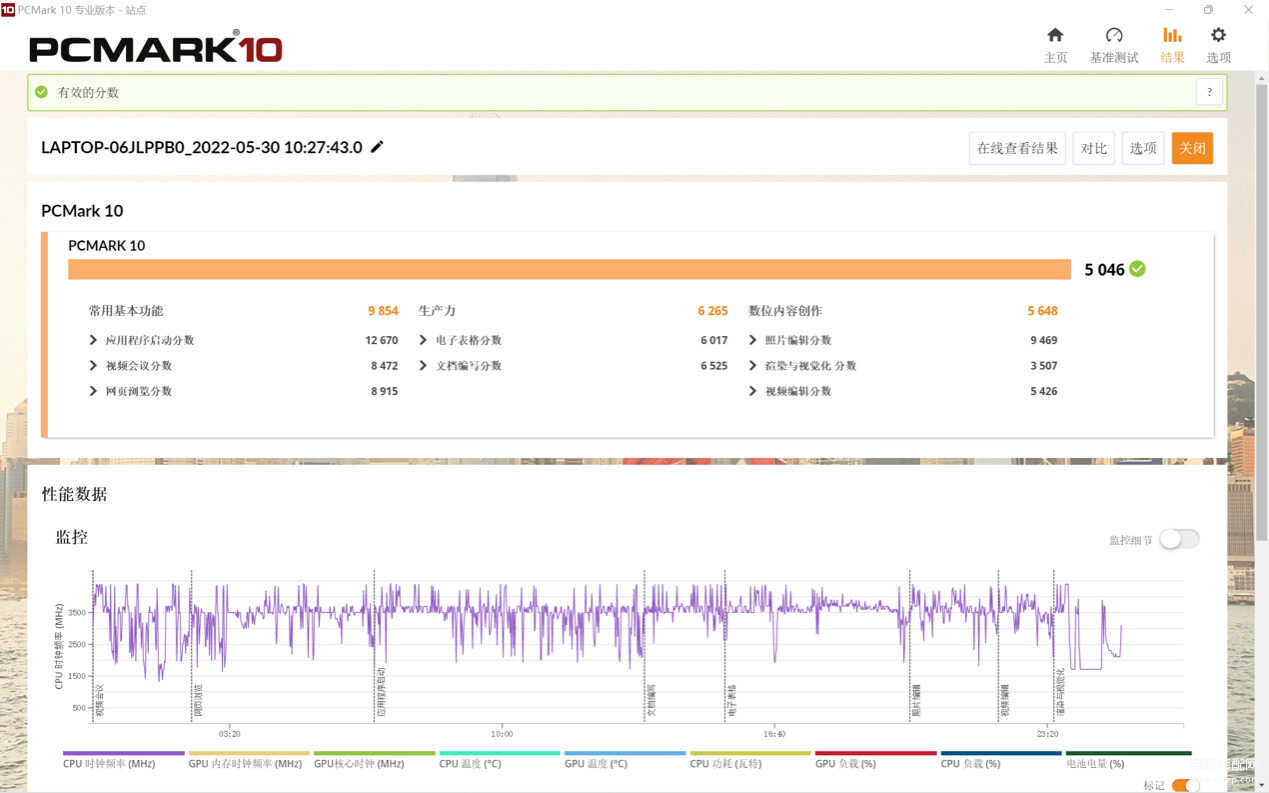Open the question mark help button
The width and height of the screenshot is (1269, 793).
(1209, 92)
